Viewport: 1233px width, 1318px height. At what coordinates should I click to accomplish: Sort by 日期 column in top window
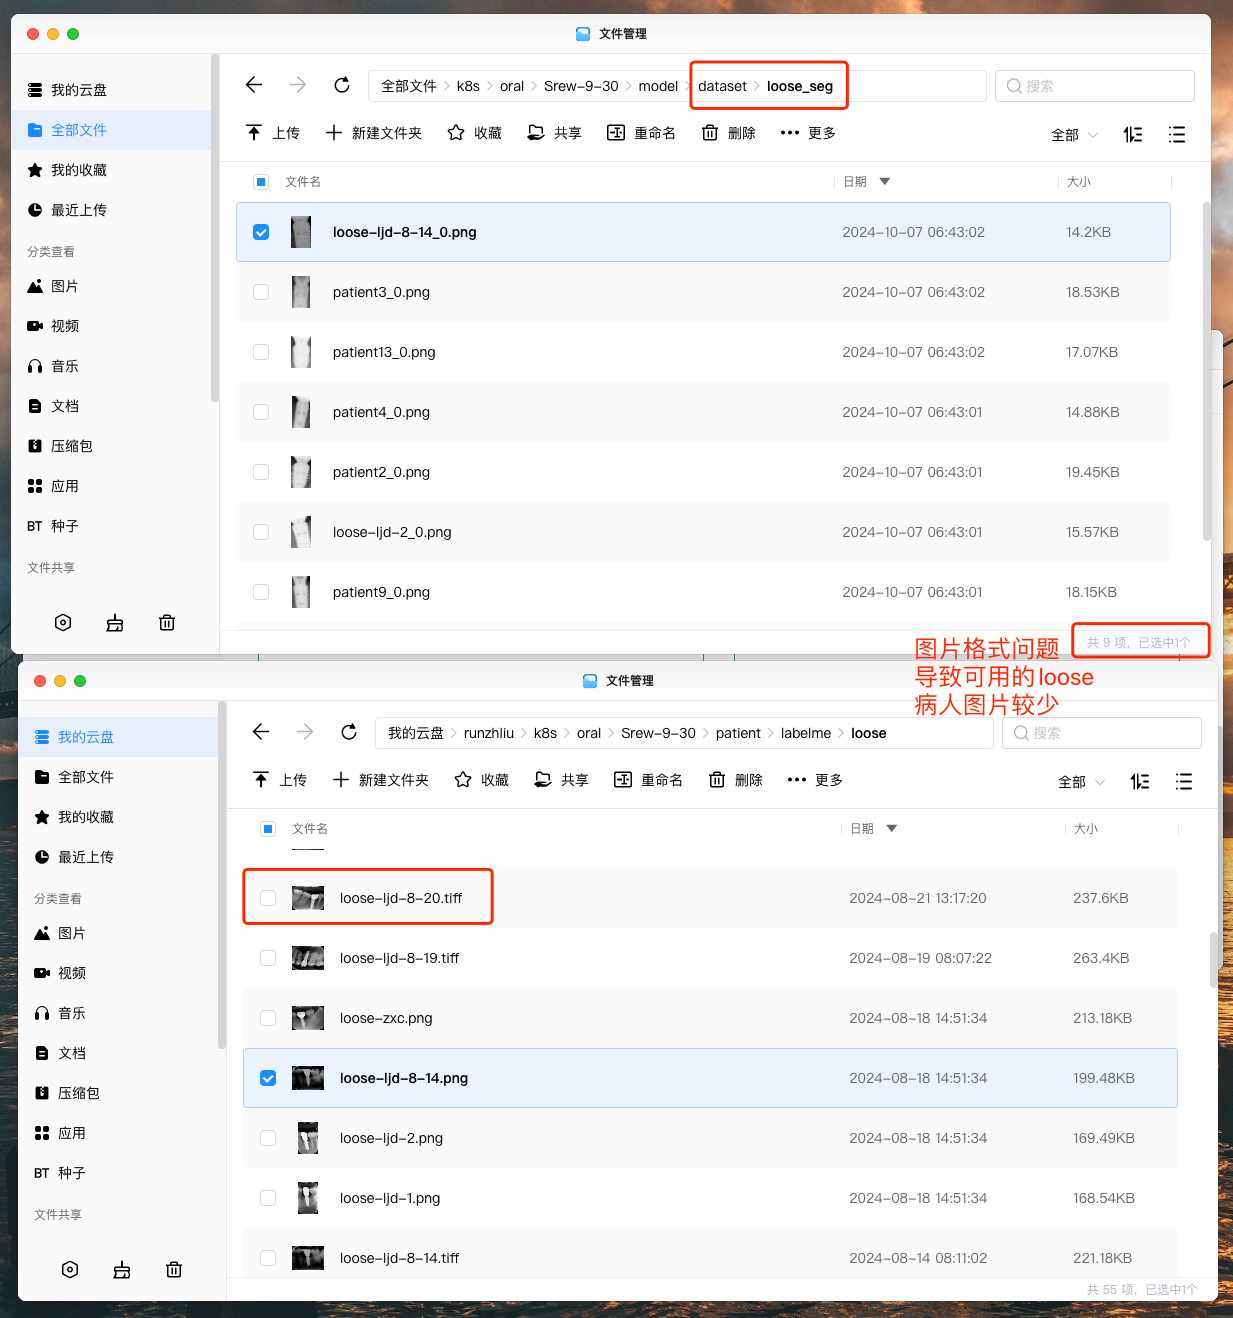pyautogui.click(x=866, y=182)
